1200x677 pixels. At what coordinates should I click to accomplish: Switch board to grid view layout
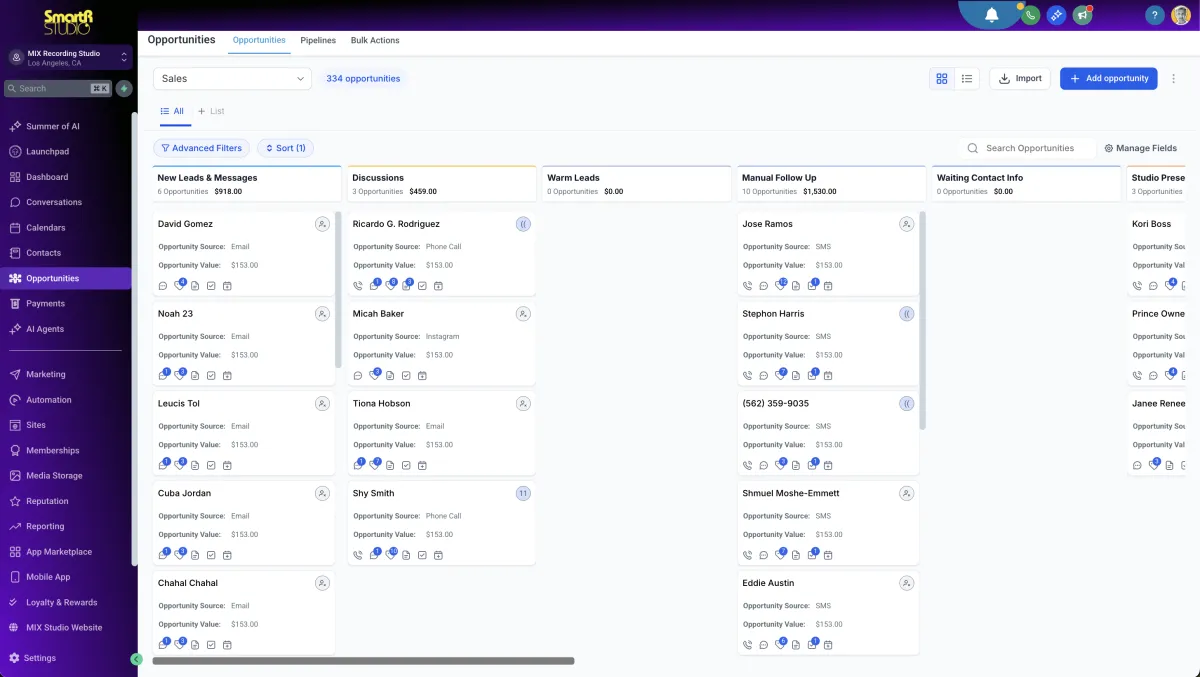point(941,77)
